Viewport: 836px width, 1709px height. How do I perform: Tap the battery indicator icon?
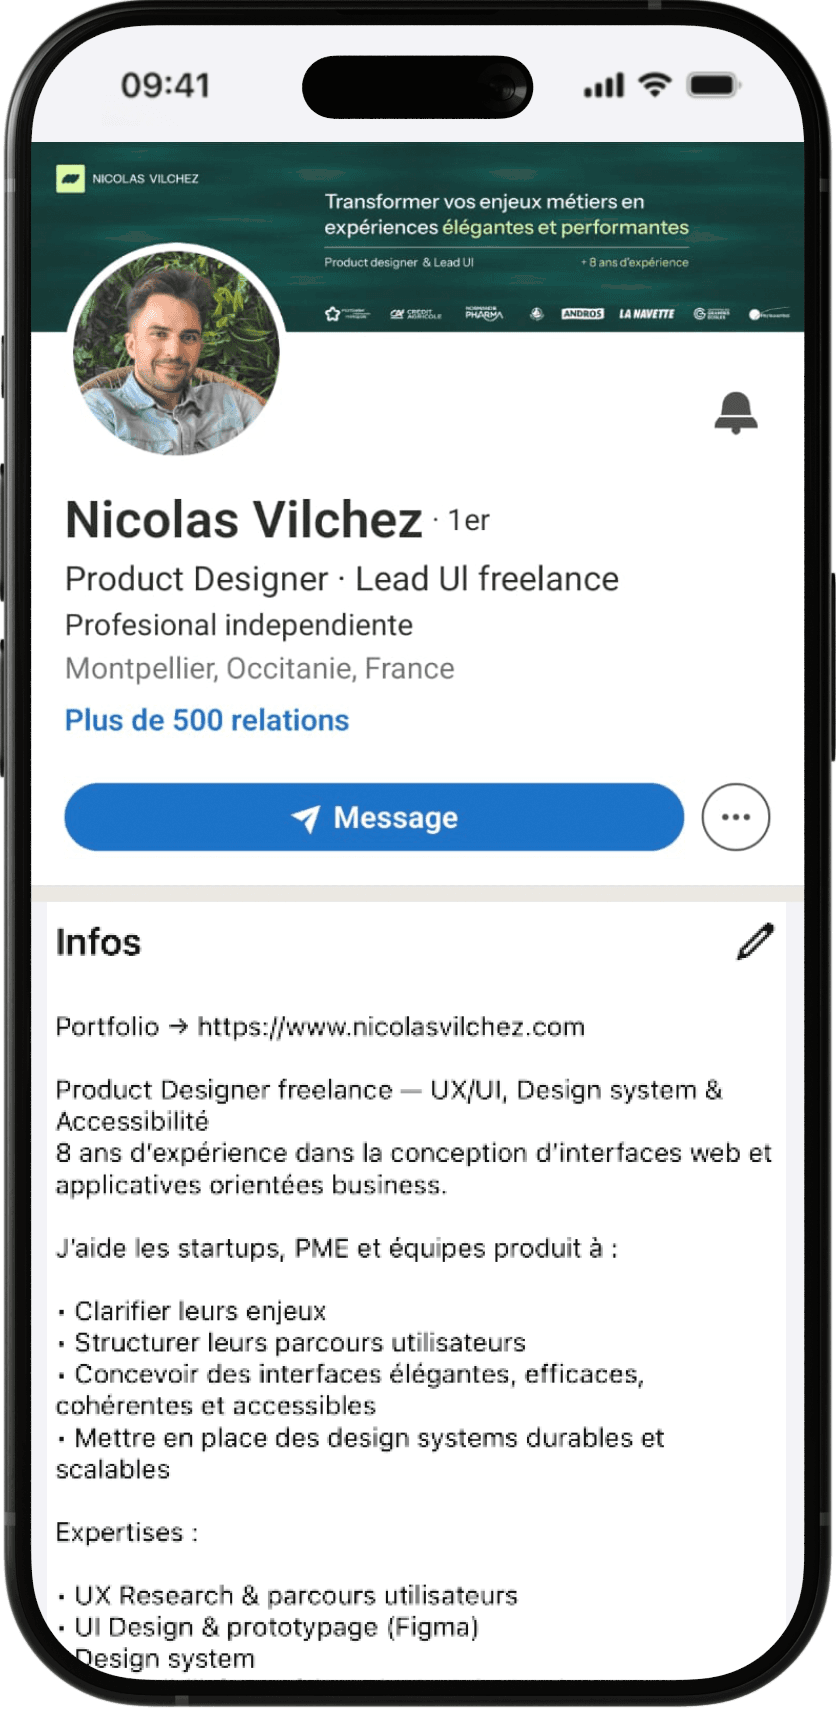tap(714, 85)
